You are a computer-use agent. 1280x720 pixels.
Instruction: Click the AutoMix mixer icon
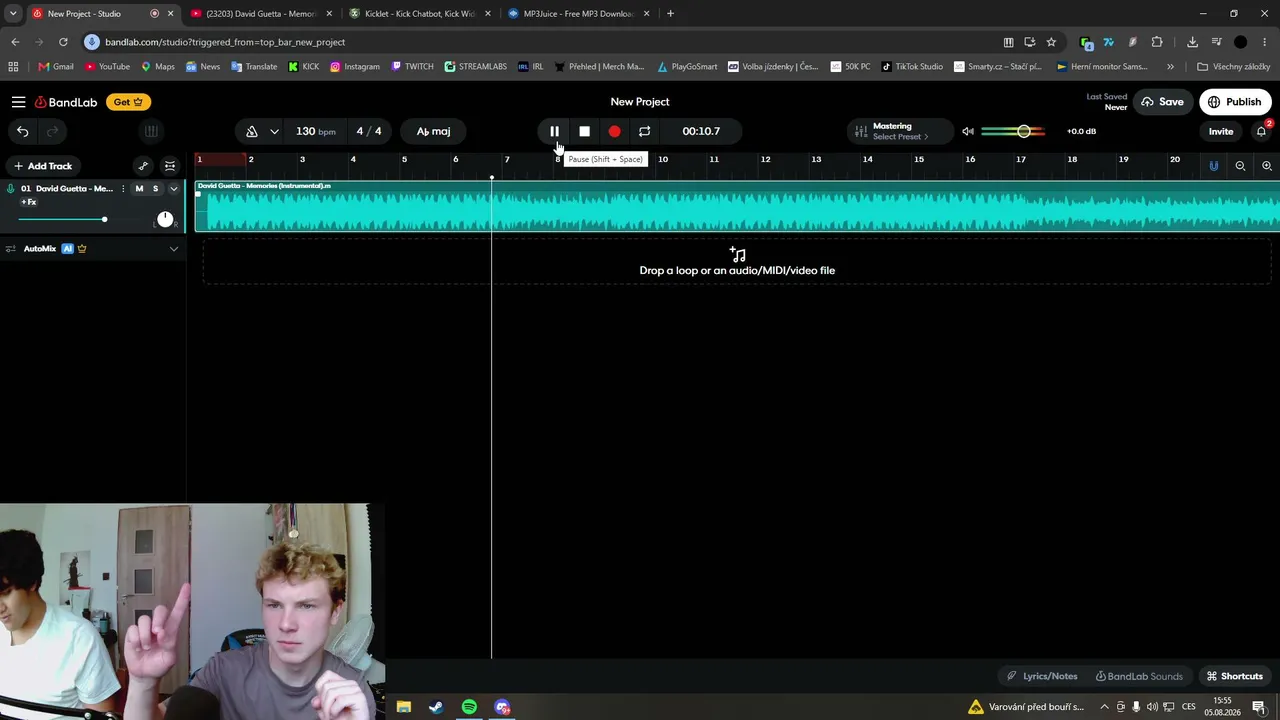coord(10,249)
